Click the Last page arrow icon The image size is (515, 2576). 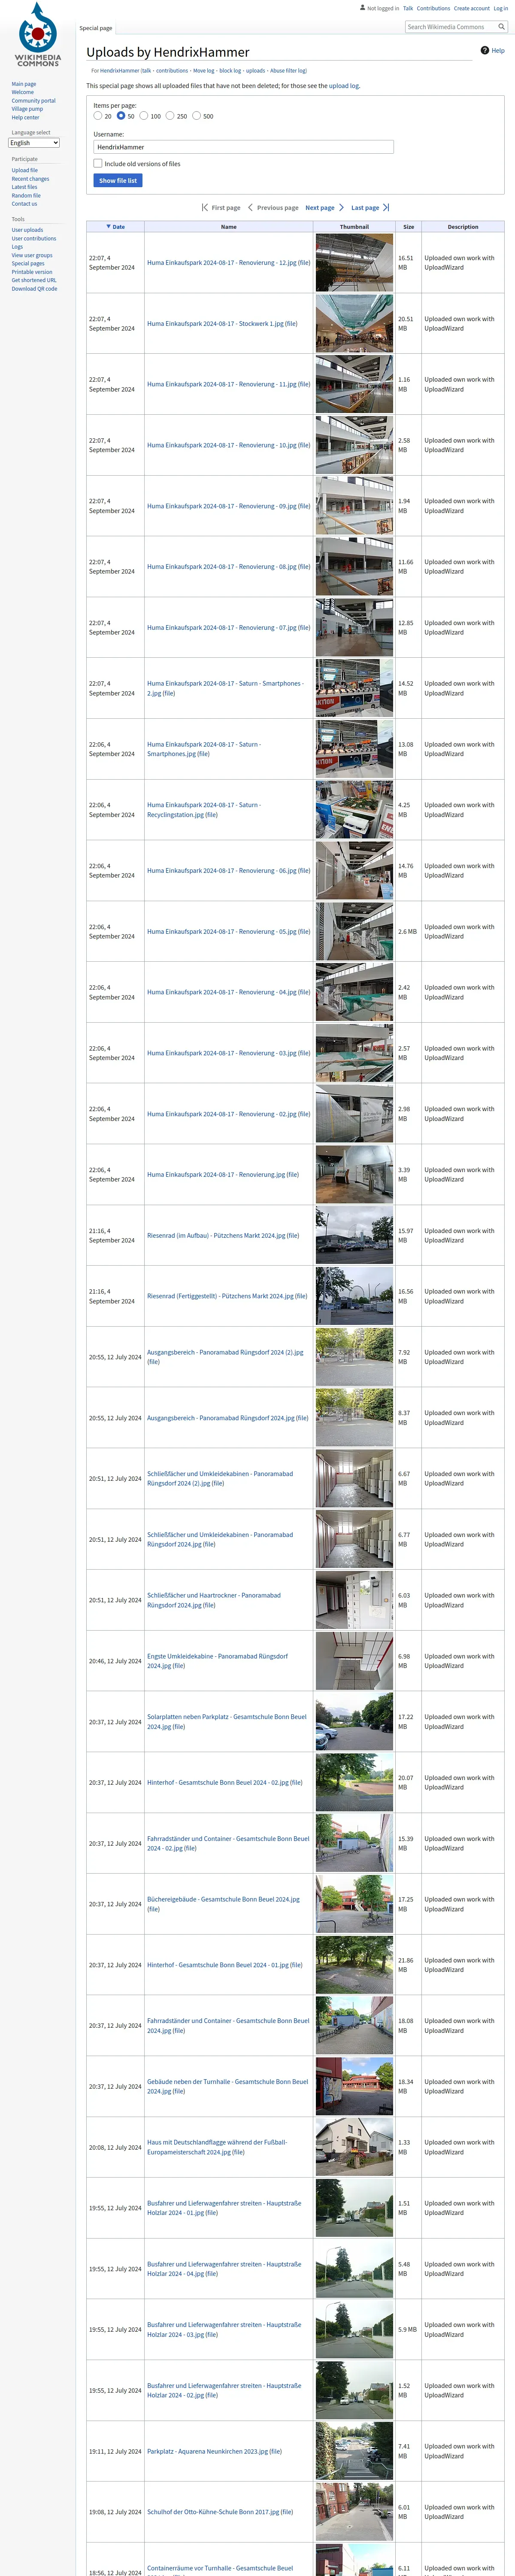click(386, 208)
